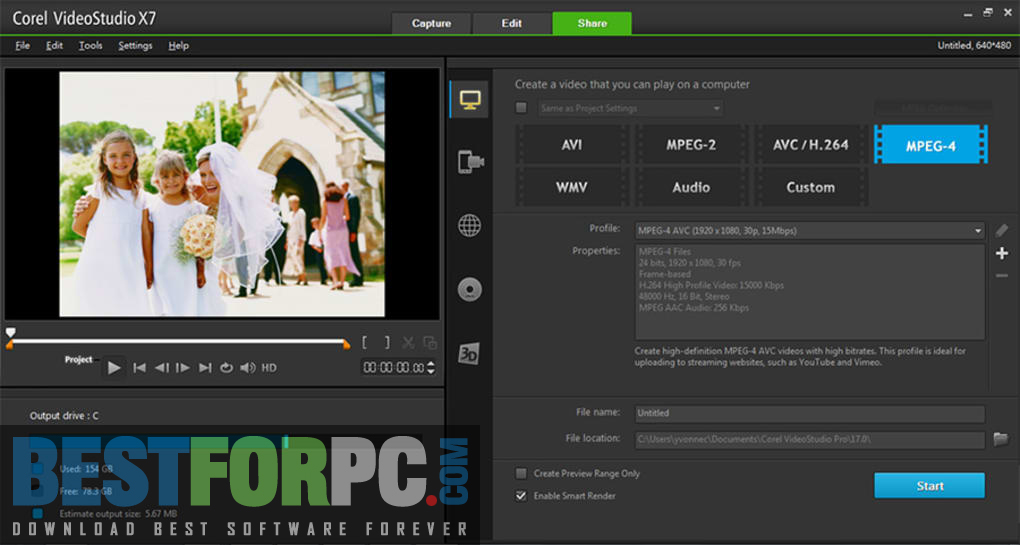Screen dimensions: 1020x545
Task: Open the Web upload category icon
Action: (x=469, y=226)
